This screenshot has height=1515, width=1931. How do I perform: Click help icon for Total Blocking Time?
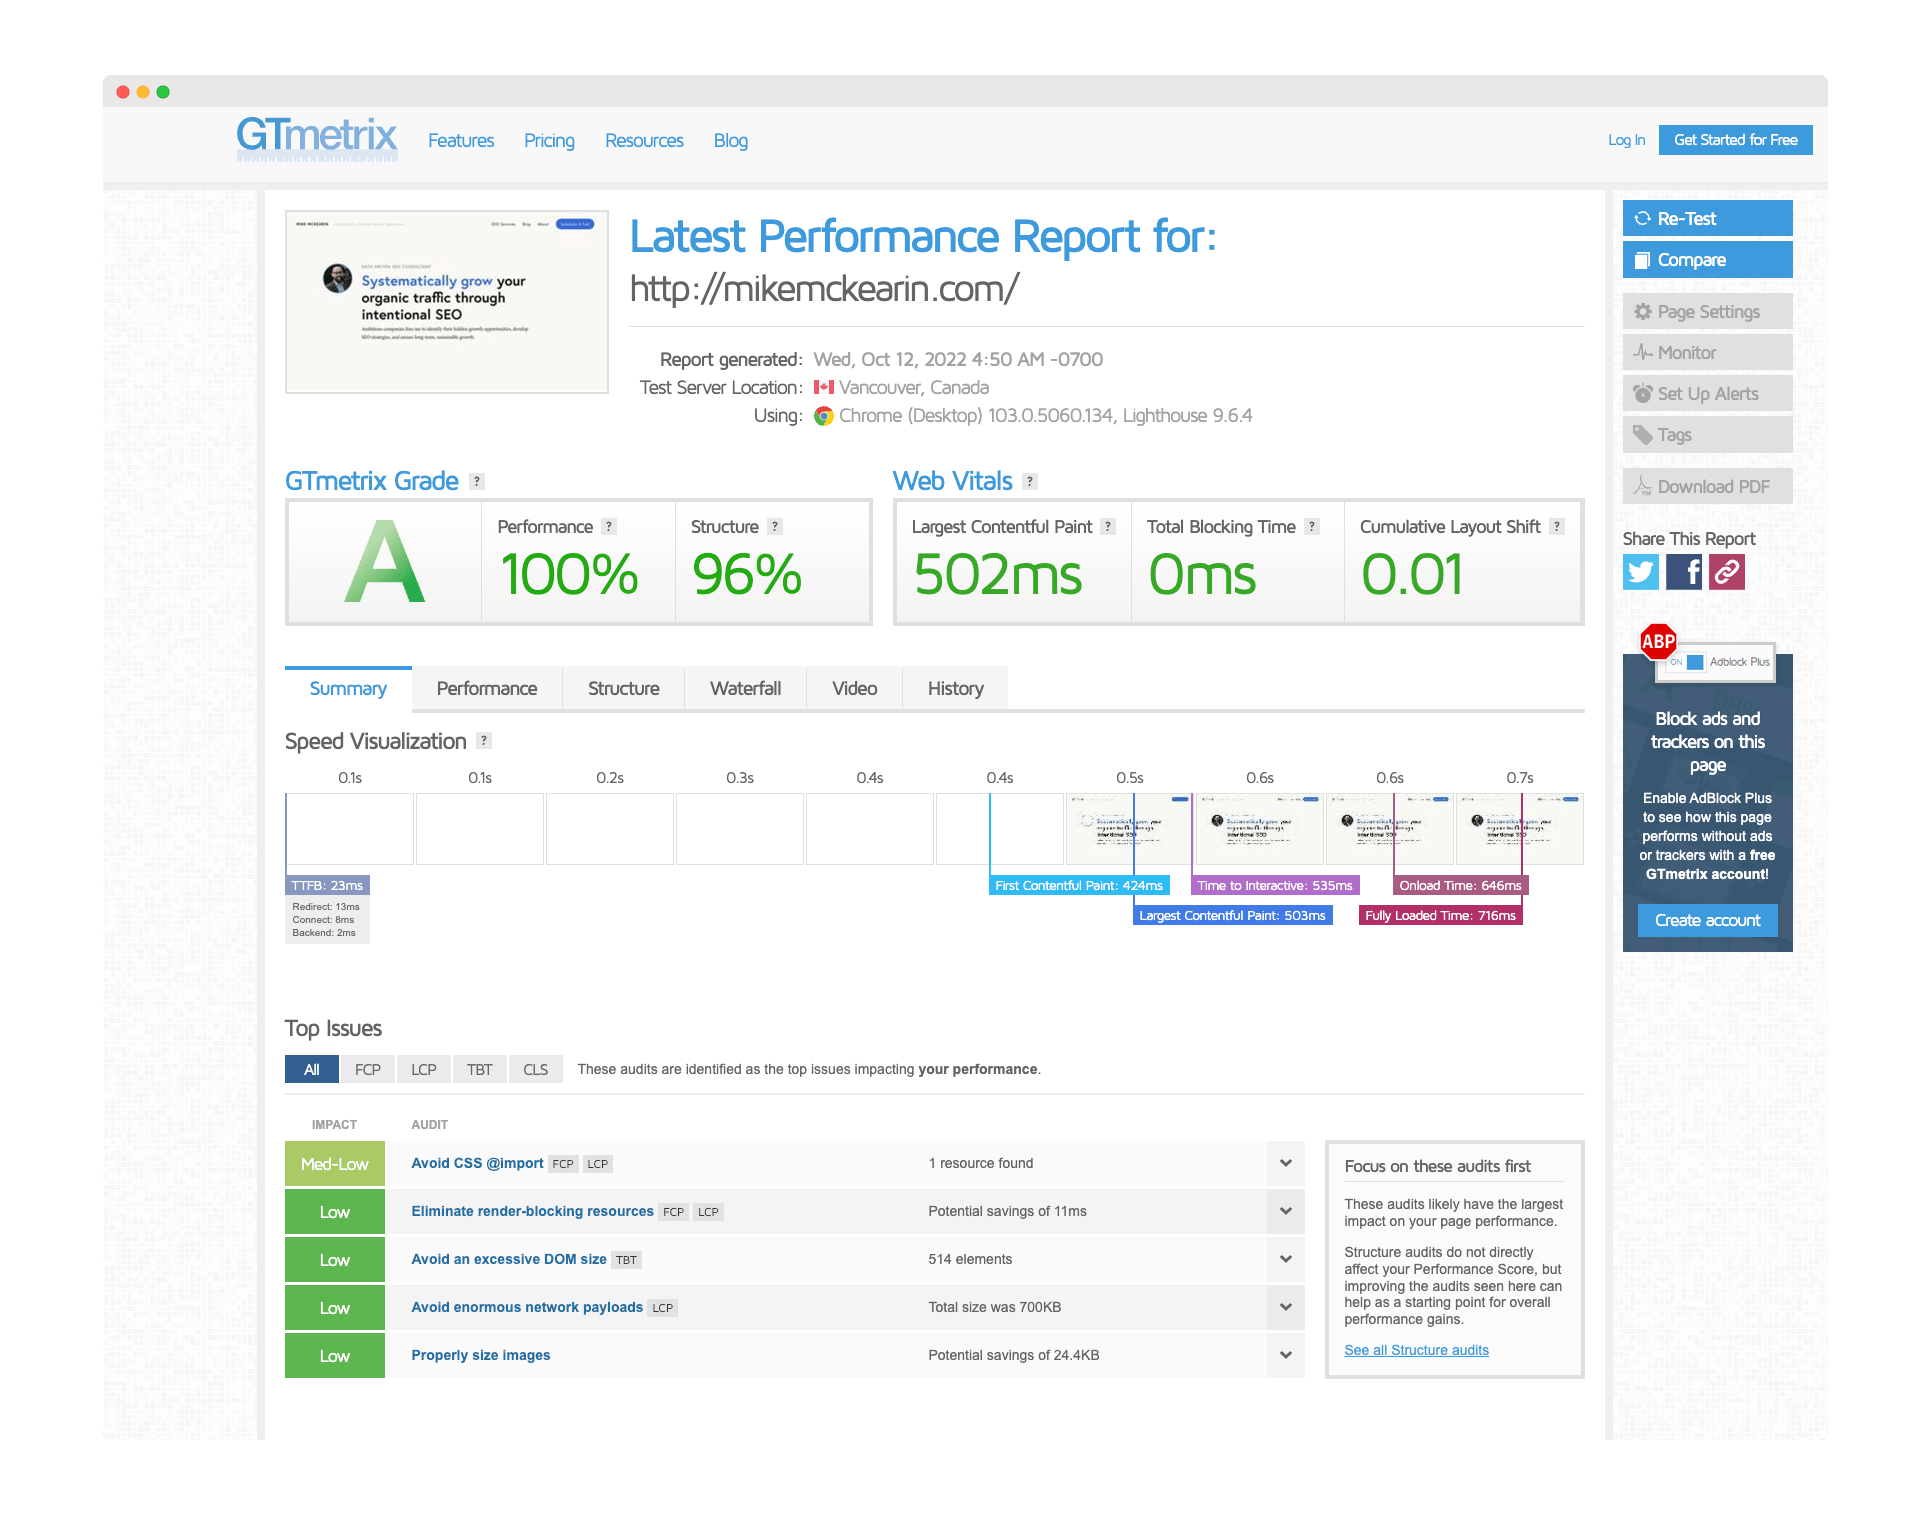click(1312, 527)
